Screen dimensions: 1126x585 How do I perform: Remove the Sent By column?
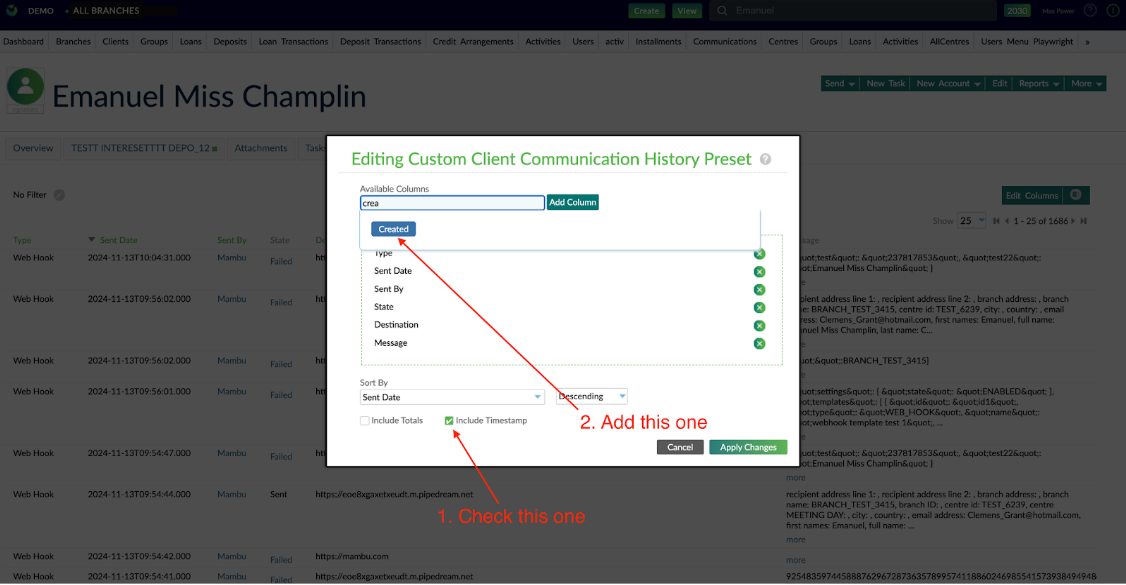[759, 290]
